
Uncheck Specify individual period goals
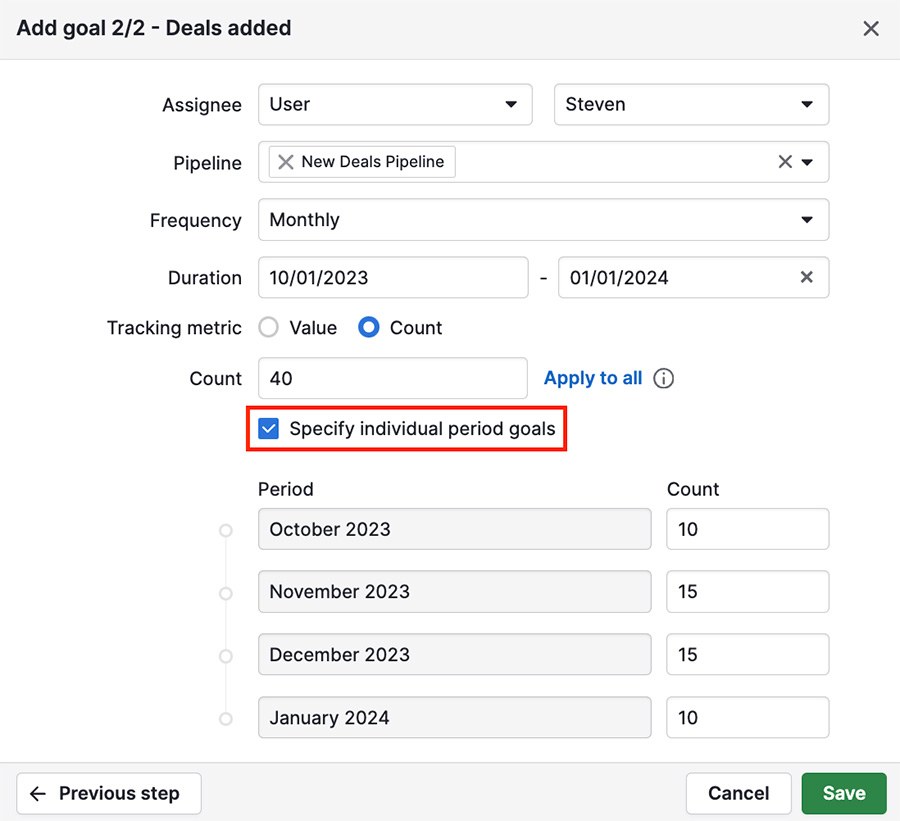click(267, 428)
